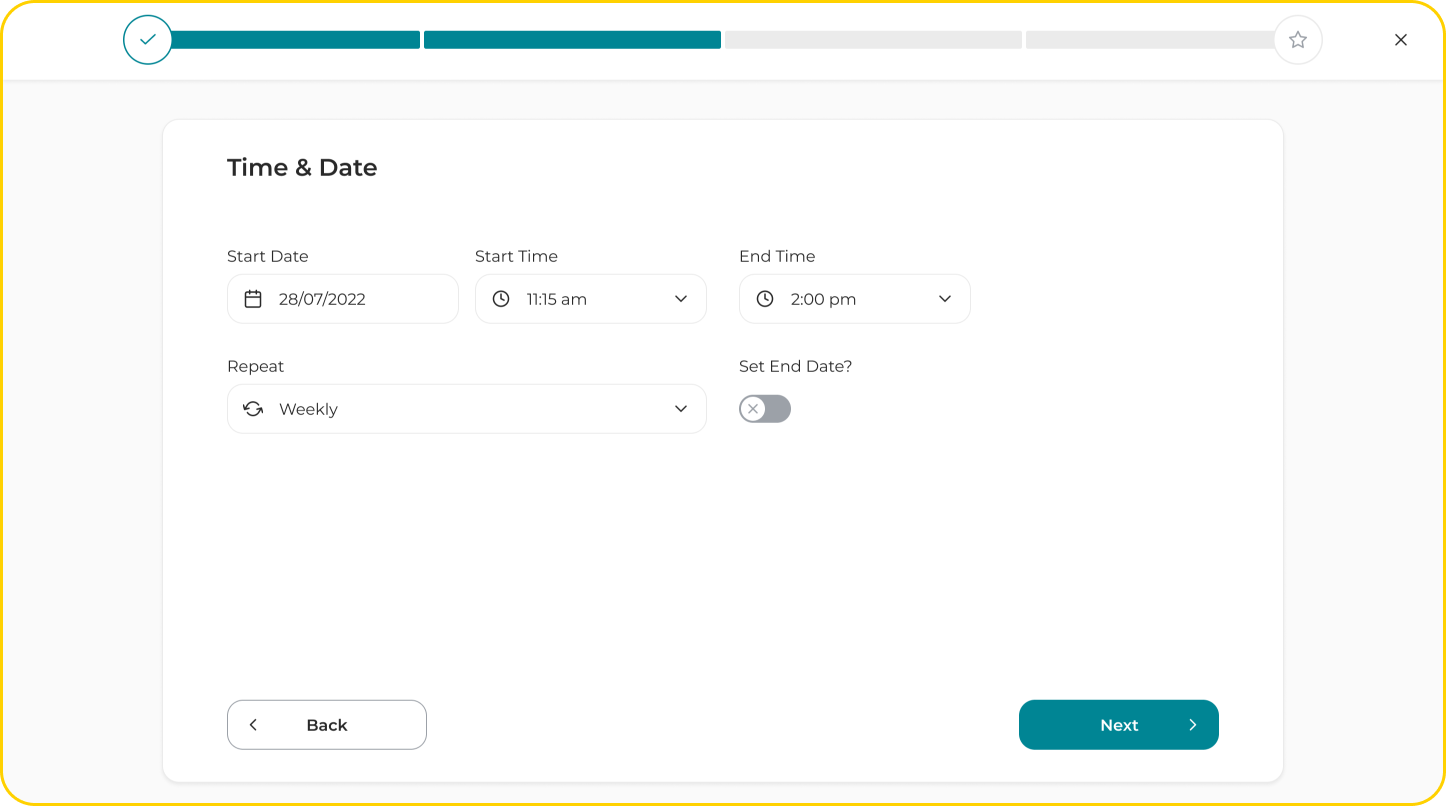
Task: Click the Time & Date heading
Action: (x=302, y=167)
